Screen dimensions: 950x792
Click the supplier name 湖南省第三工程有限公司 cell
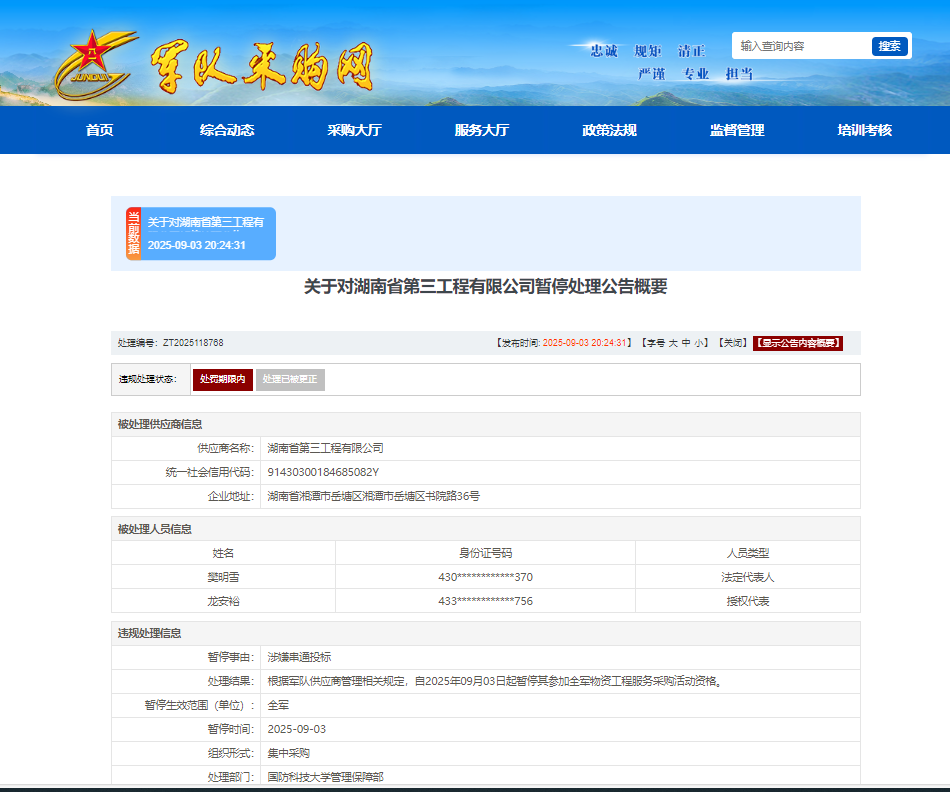(x=325, y=449)
